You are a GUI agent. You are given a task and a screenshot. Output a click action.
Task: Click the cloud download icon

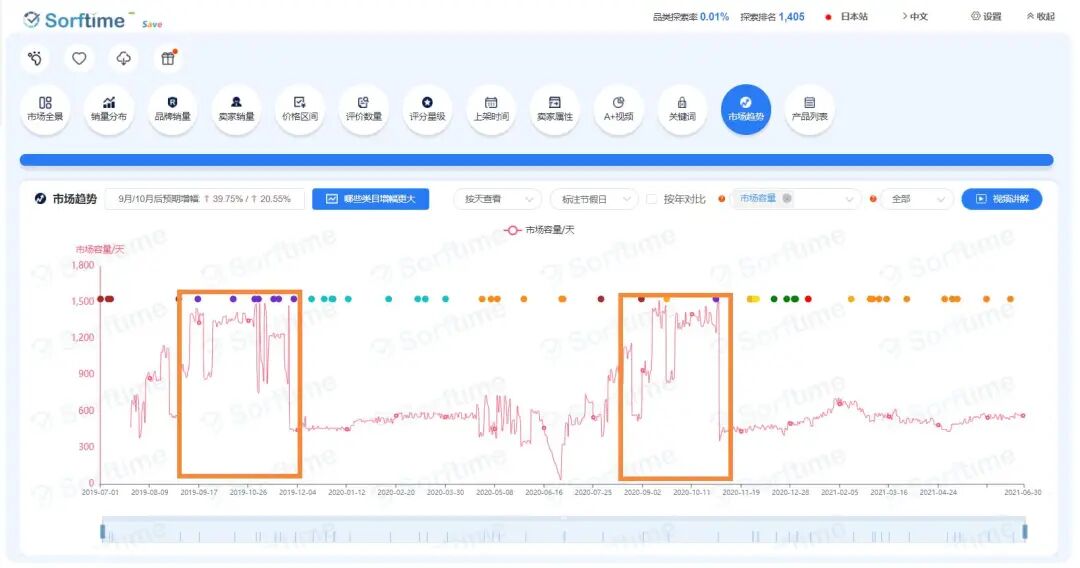(x=123, y=59)
